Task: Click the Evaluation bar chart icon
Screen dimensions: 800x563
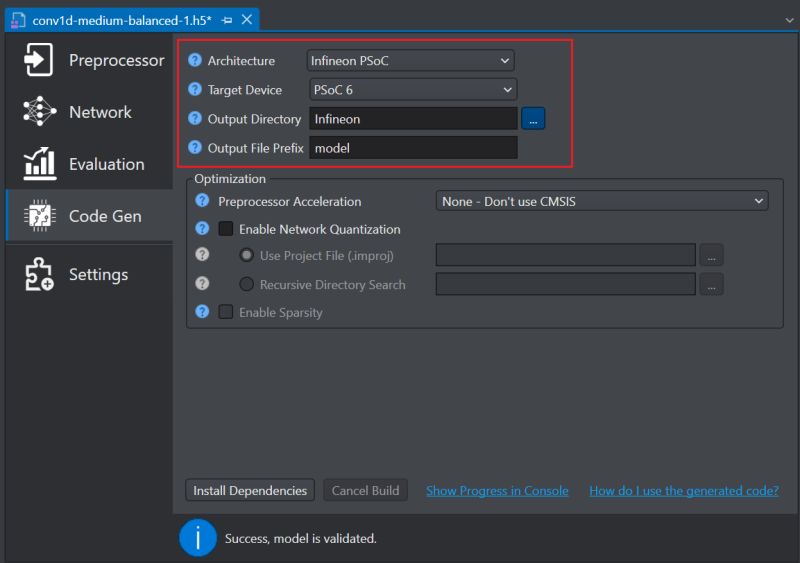Action: pos(39,164)
